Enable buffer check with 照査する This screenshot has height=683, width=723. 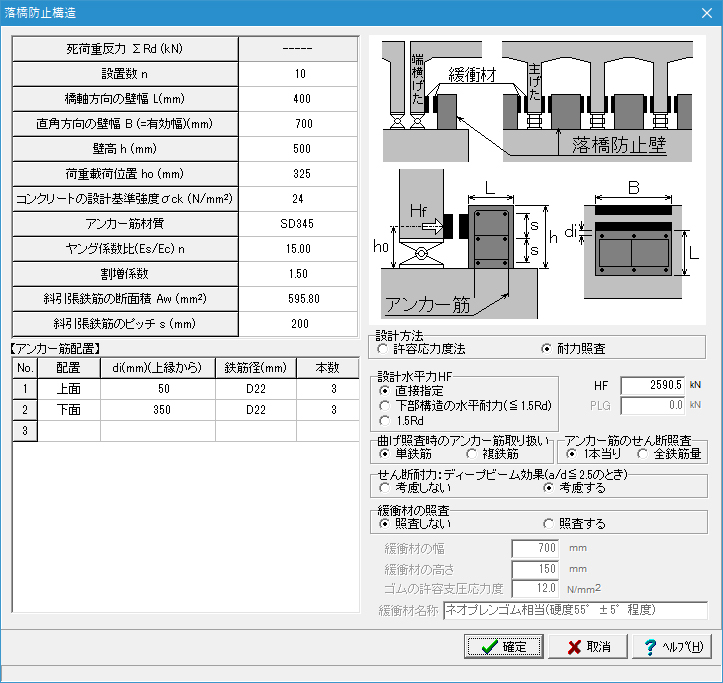click(x=549, y=523)
